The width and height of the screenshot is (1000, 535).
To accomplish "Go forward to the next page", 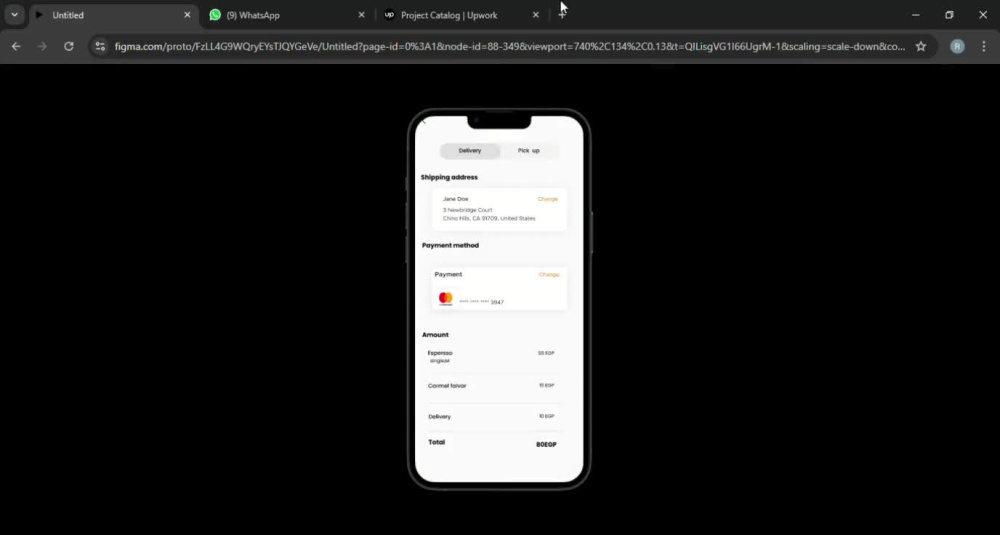I will [x=42, y=47].
